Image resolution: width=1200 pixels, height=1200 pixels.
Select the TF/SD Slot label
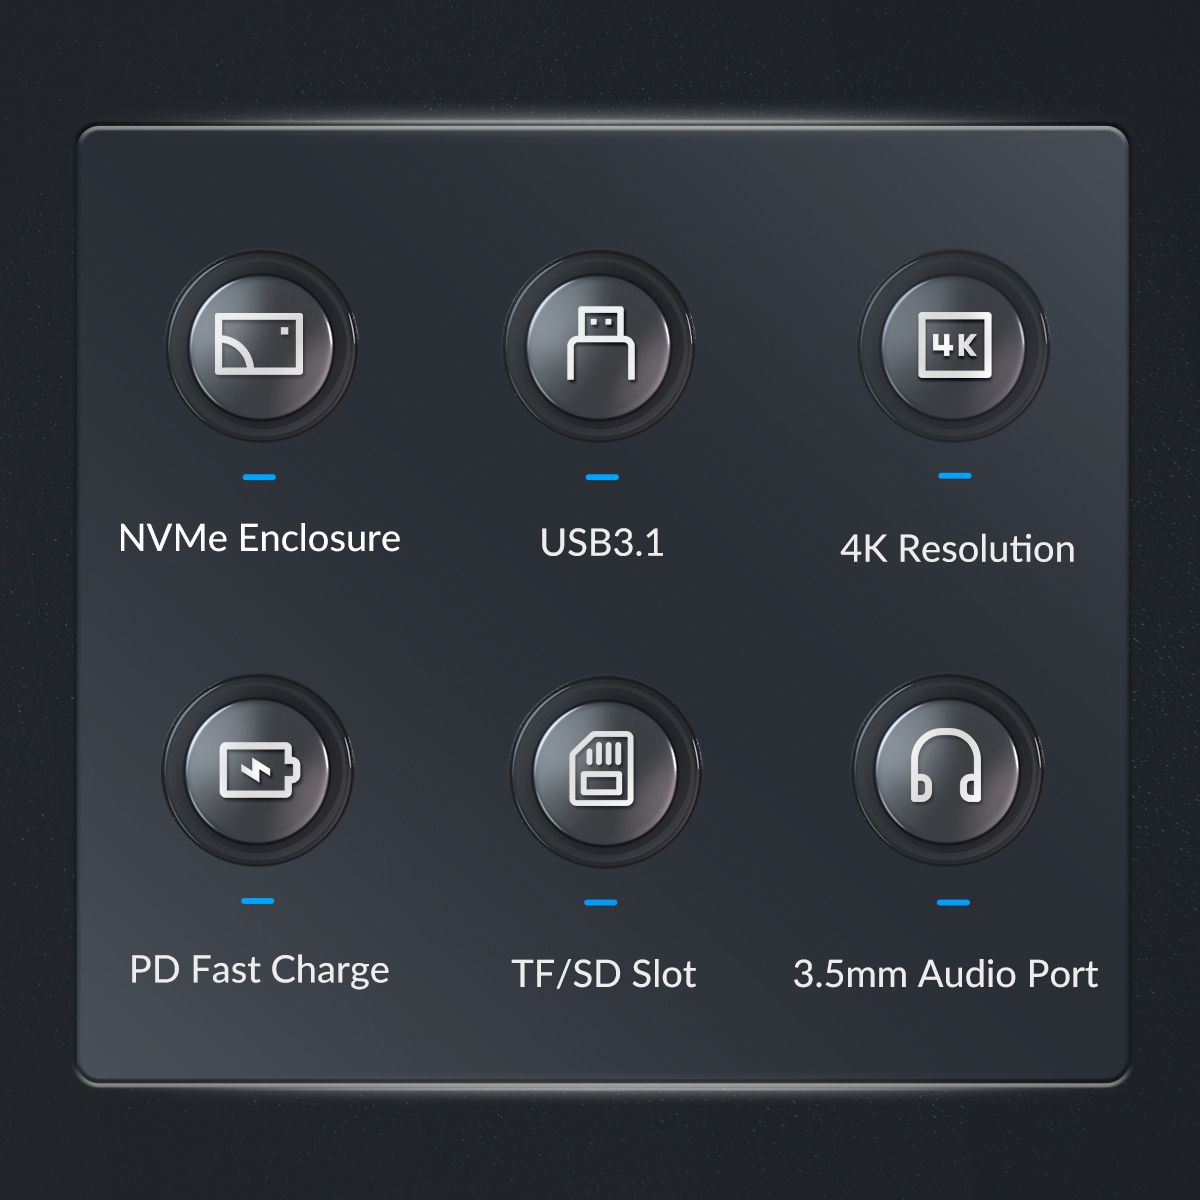click(x=603, y=974)
